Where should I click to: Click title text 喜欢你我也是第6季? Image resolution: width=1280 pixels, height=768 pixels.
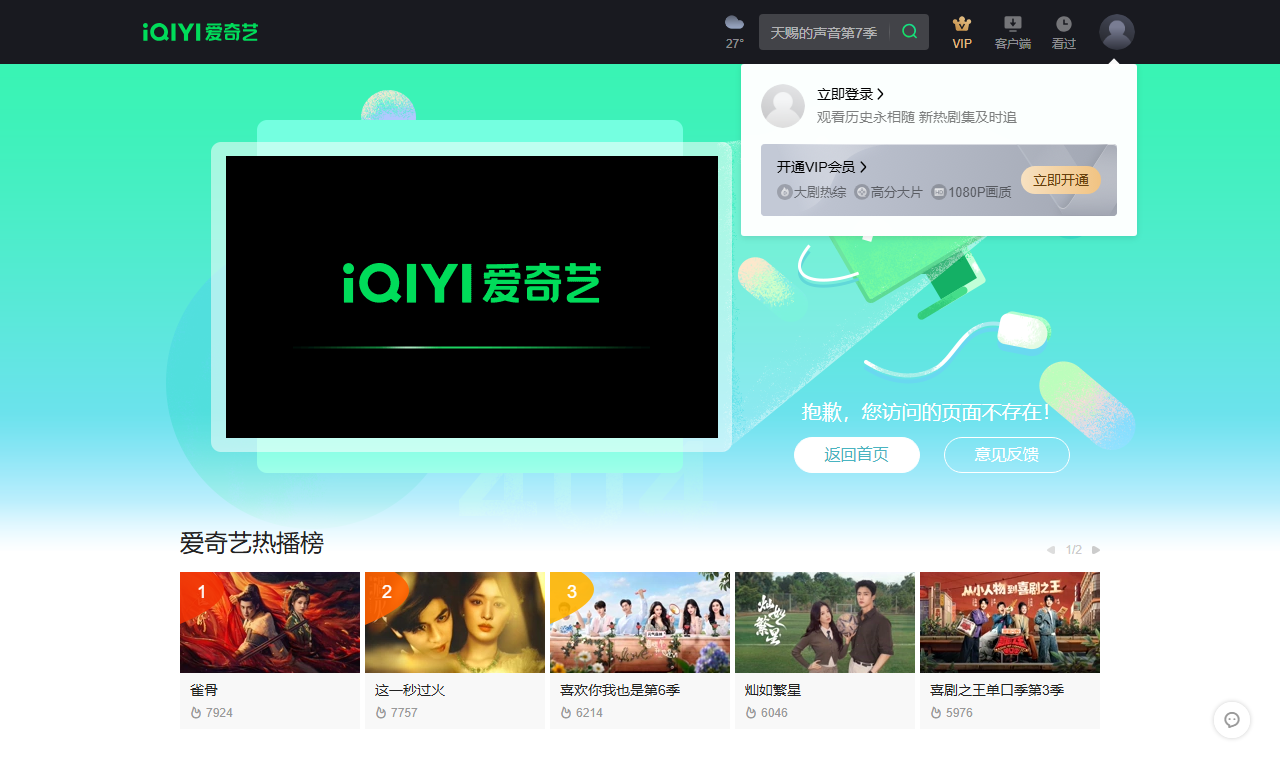[x=620, y=690]
